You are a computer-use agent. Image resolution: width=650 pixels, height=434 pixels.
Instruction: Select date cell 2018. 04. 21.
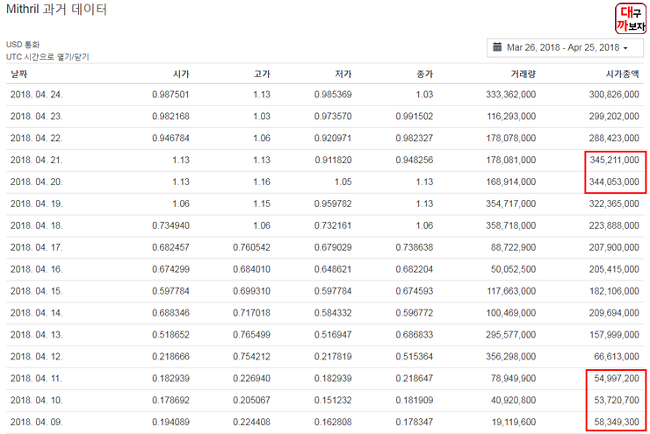coord(36,160)
